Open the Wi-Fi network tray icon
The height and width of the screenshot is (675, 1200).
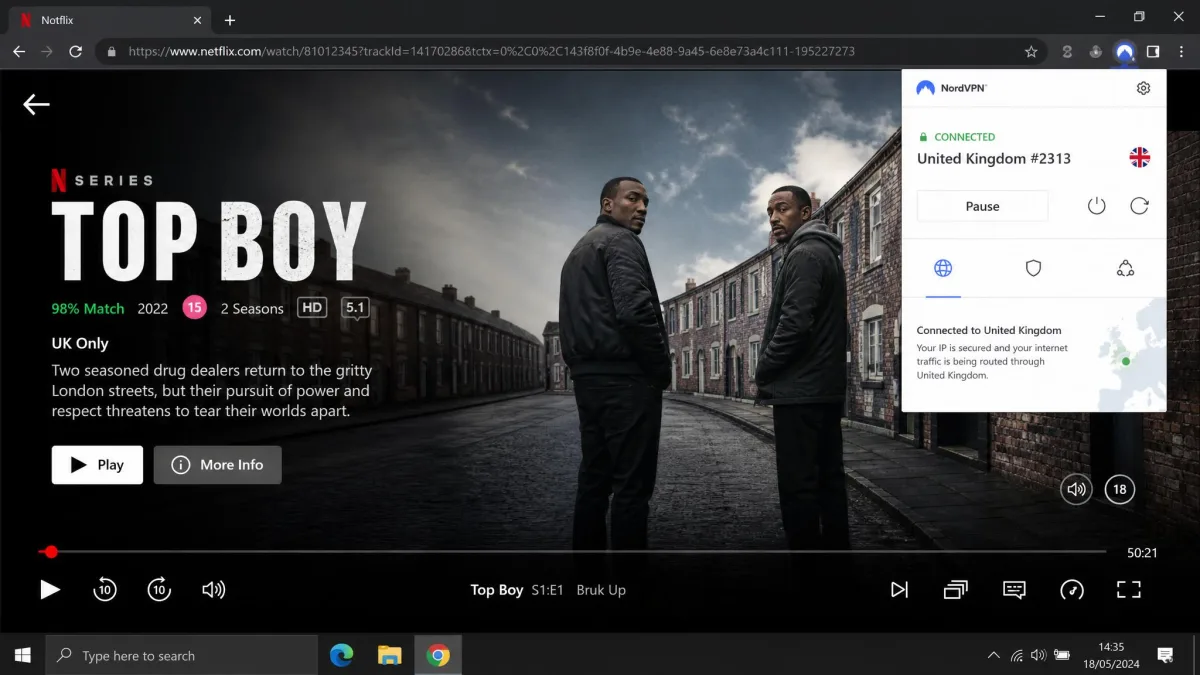[x=1017, y=656]
